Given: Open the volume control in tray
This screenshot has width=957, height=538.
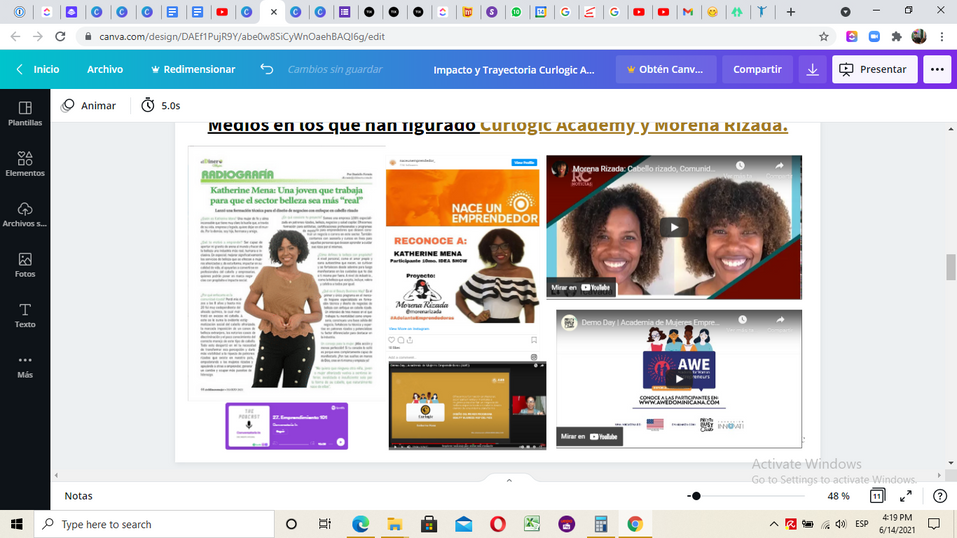Looking at the screenshot, I should click(841, 524).
